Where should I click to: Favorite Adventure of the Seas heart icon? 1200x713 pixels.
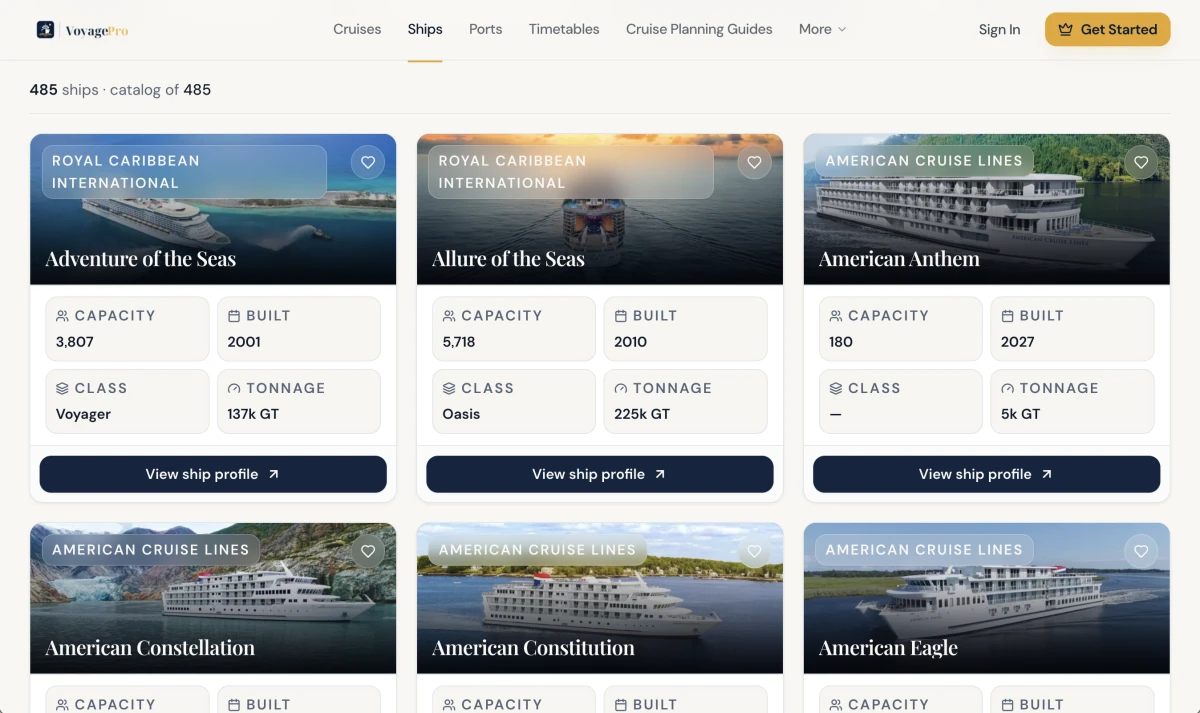[368, 162]
